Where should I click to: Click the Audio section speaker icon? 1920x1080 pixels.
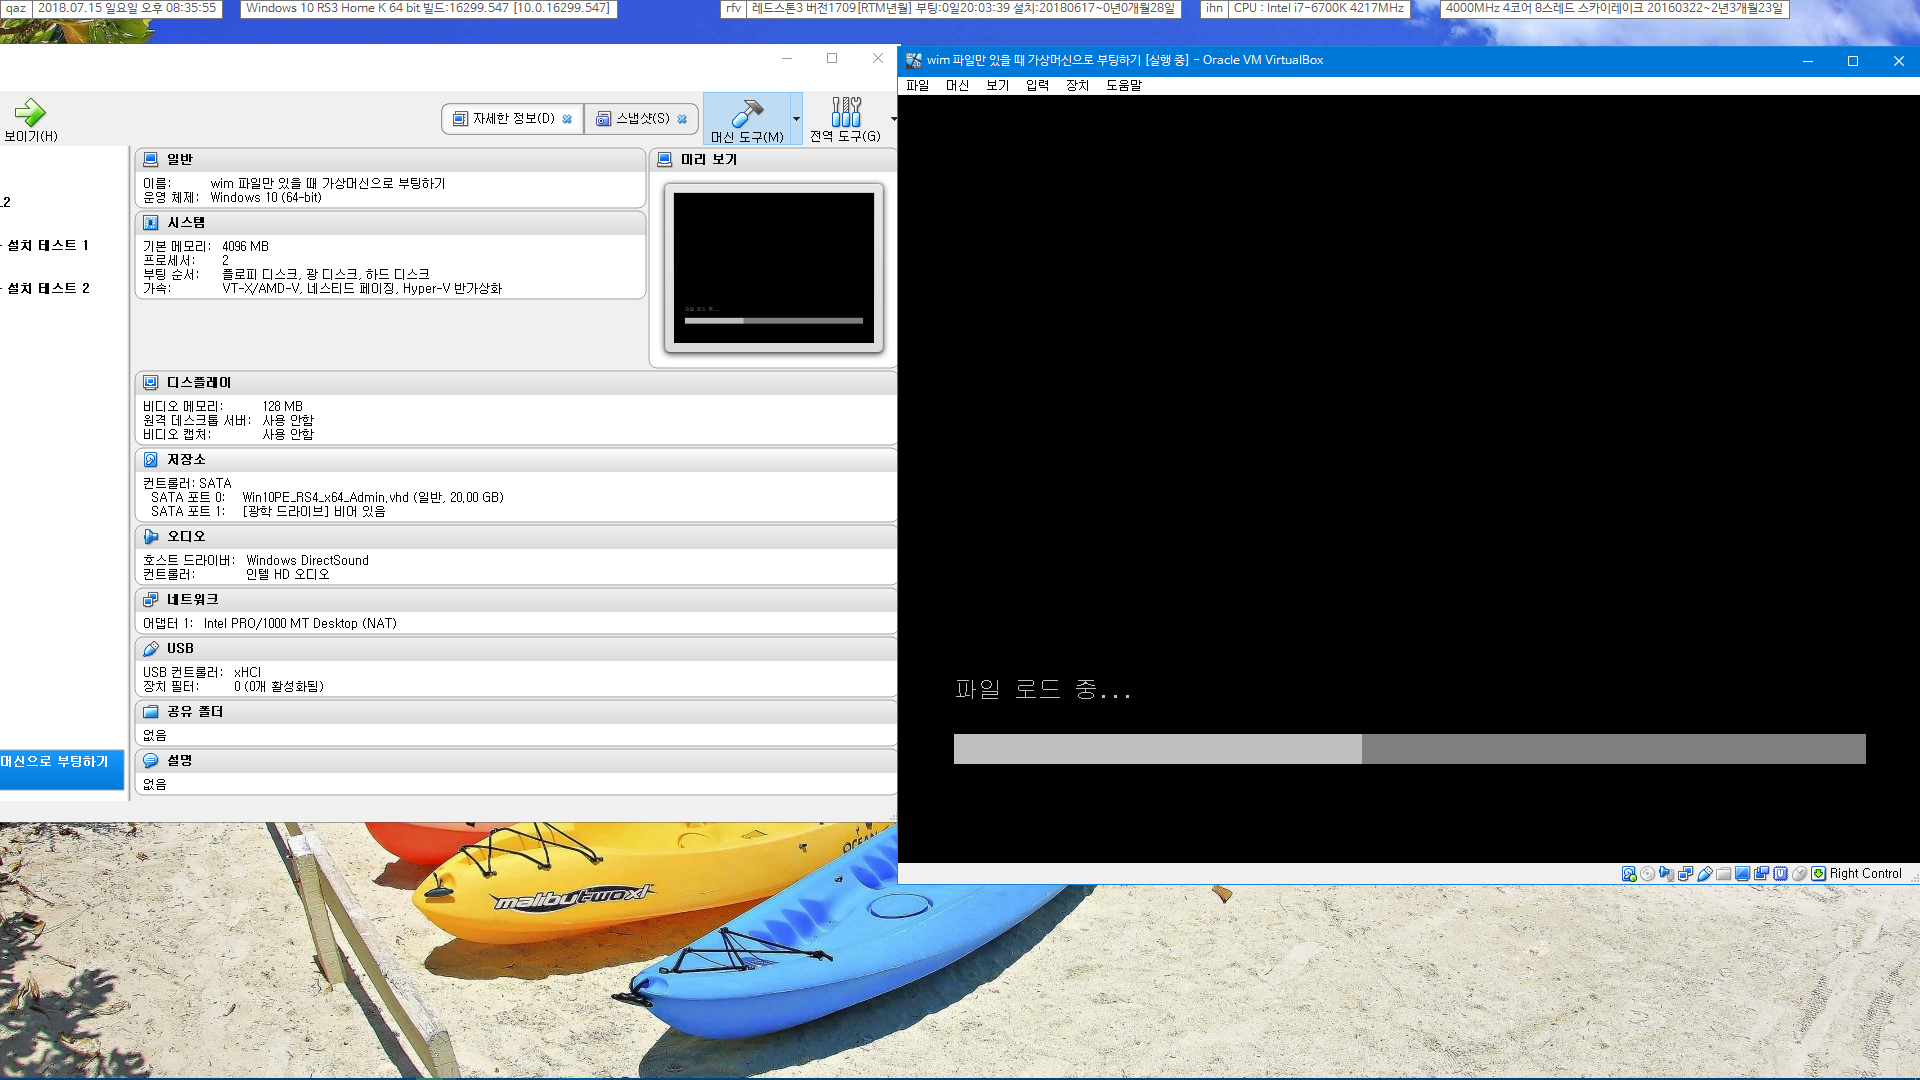pos(151,536)
